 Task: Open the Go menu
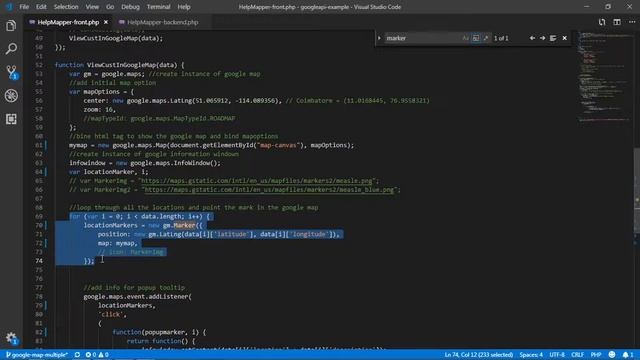(x=110, y=7)
